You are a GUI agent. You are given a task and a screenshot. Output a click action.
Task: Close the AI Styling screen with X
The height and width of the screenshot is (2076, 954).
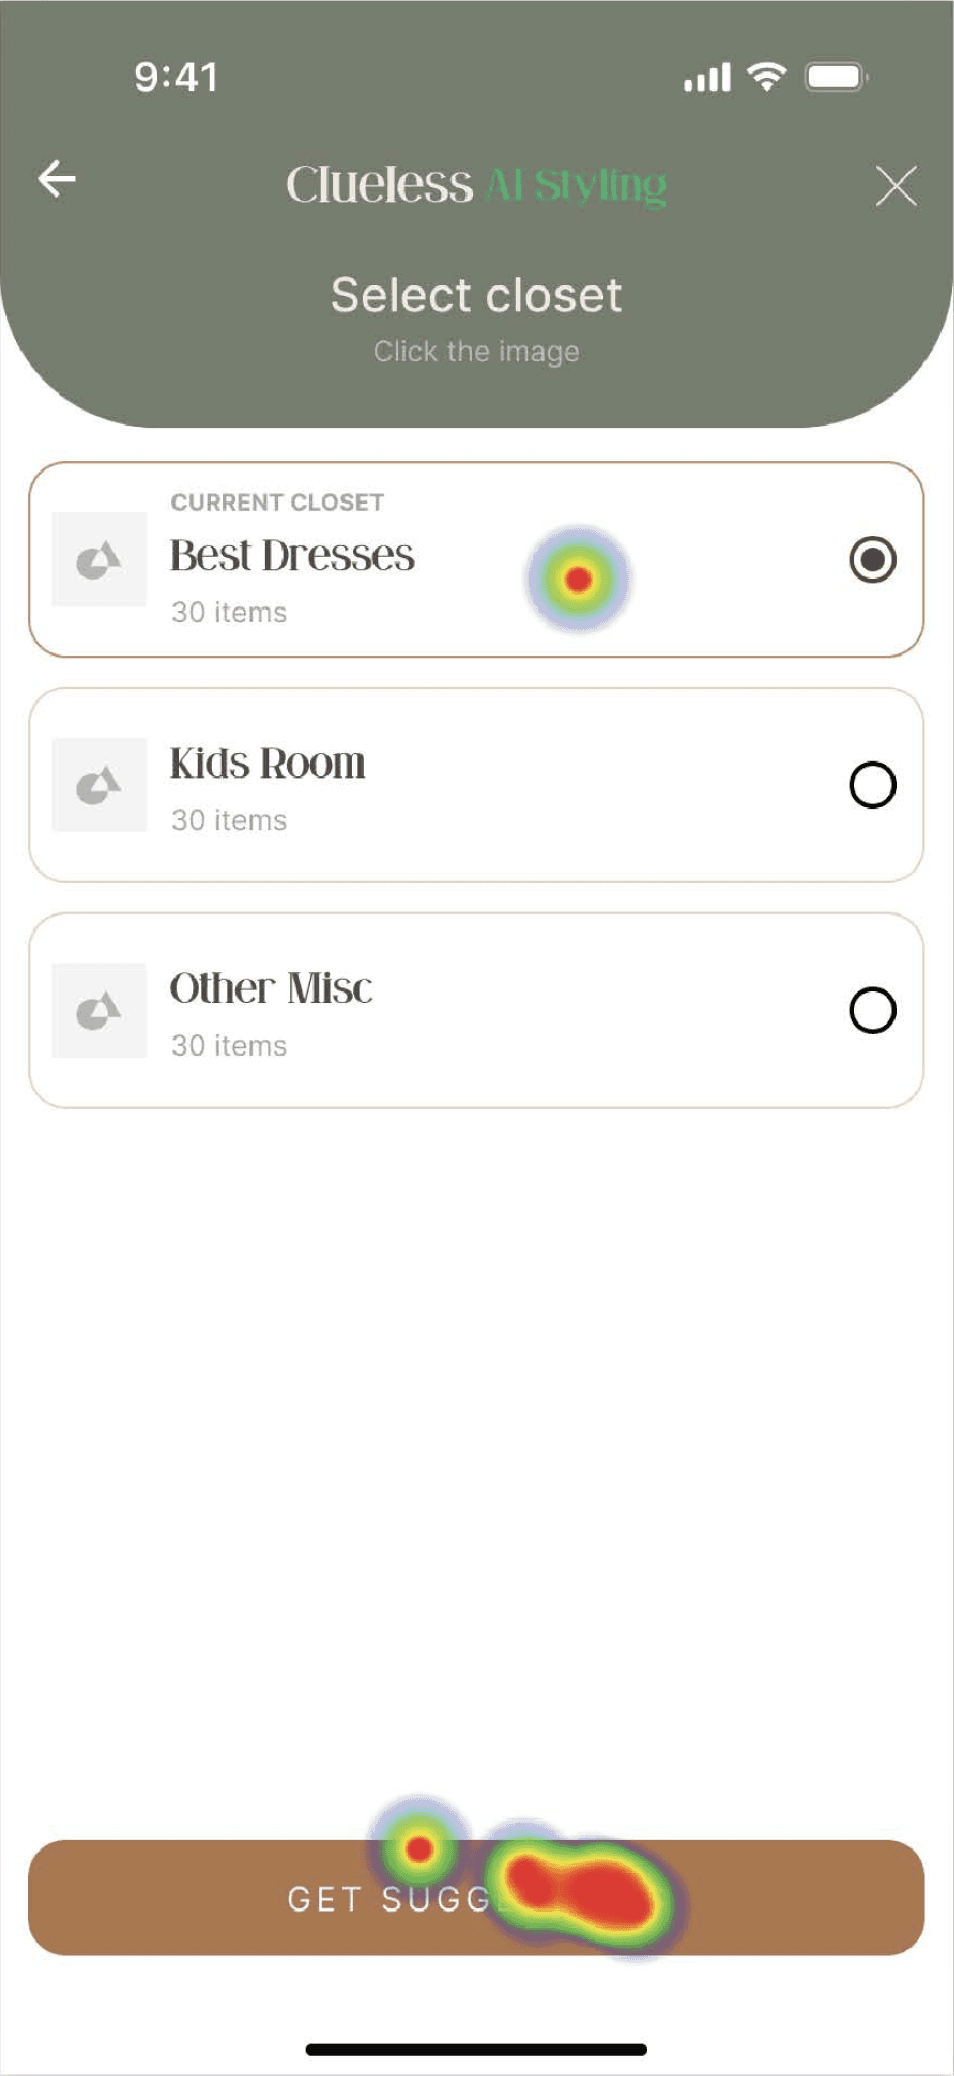point(895,186)
